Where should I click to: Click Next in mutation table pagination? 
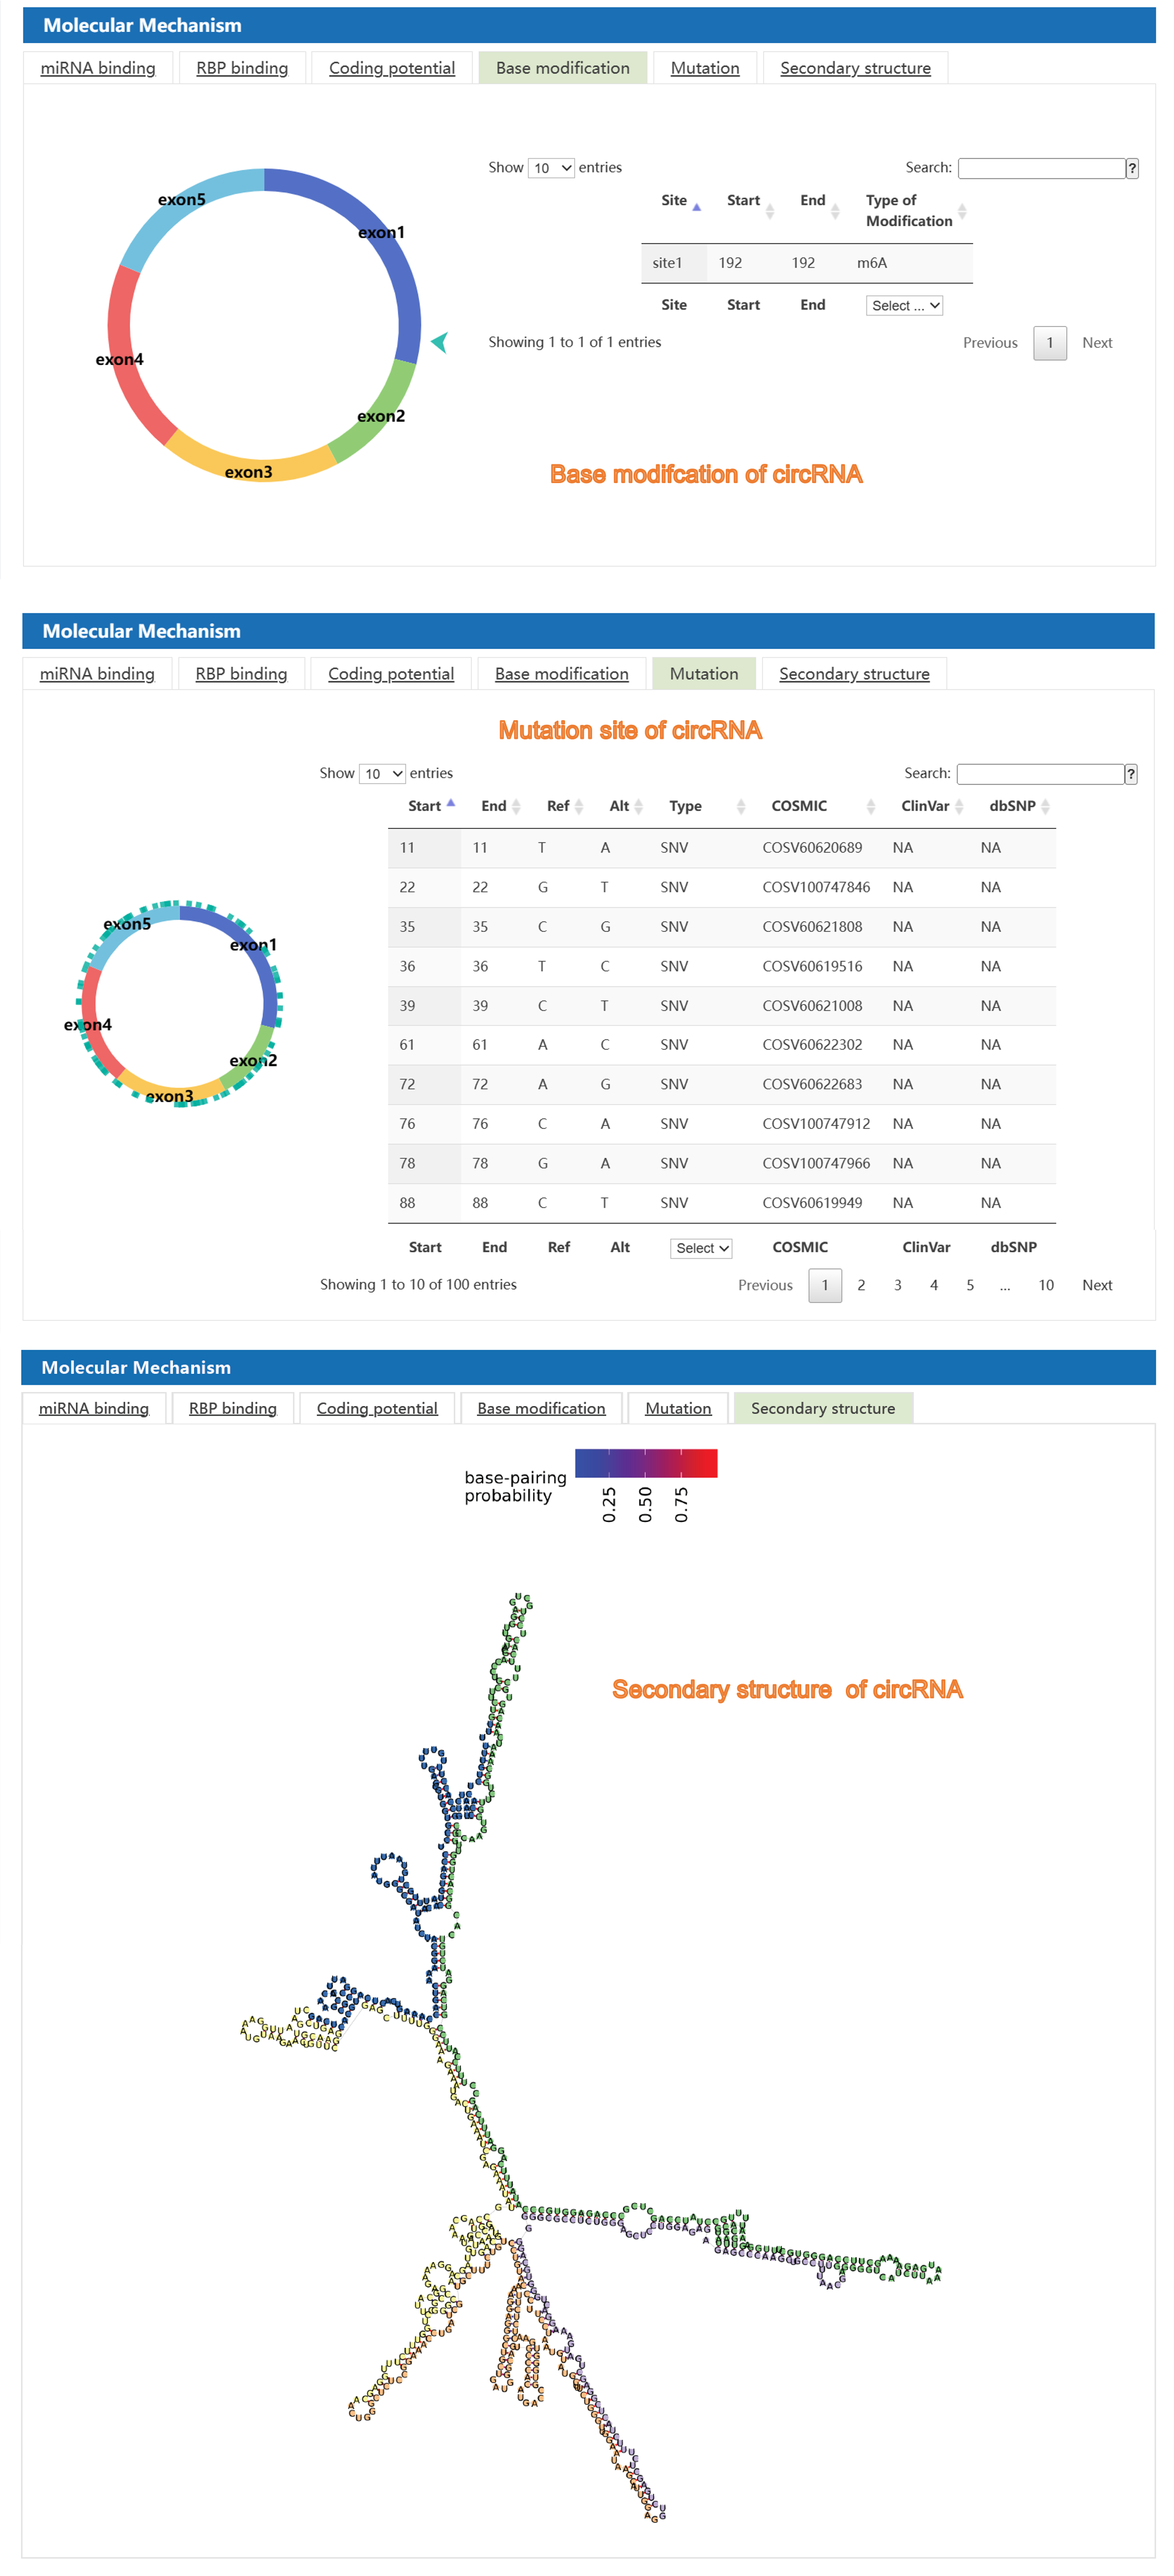pyautogui.click(x=1097, y=1285)
